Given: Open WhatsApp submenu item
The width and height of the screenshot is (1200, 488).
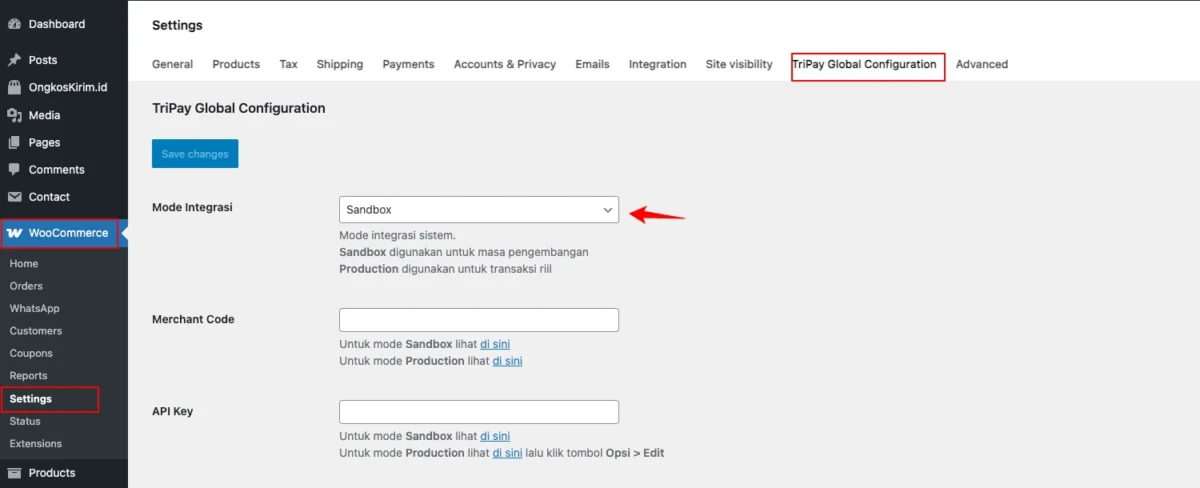Looking at the screenshot, I should pos(35,309).
